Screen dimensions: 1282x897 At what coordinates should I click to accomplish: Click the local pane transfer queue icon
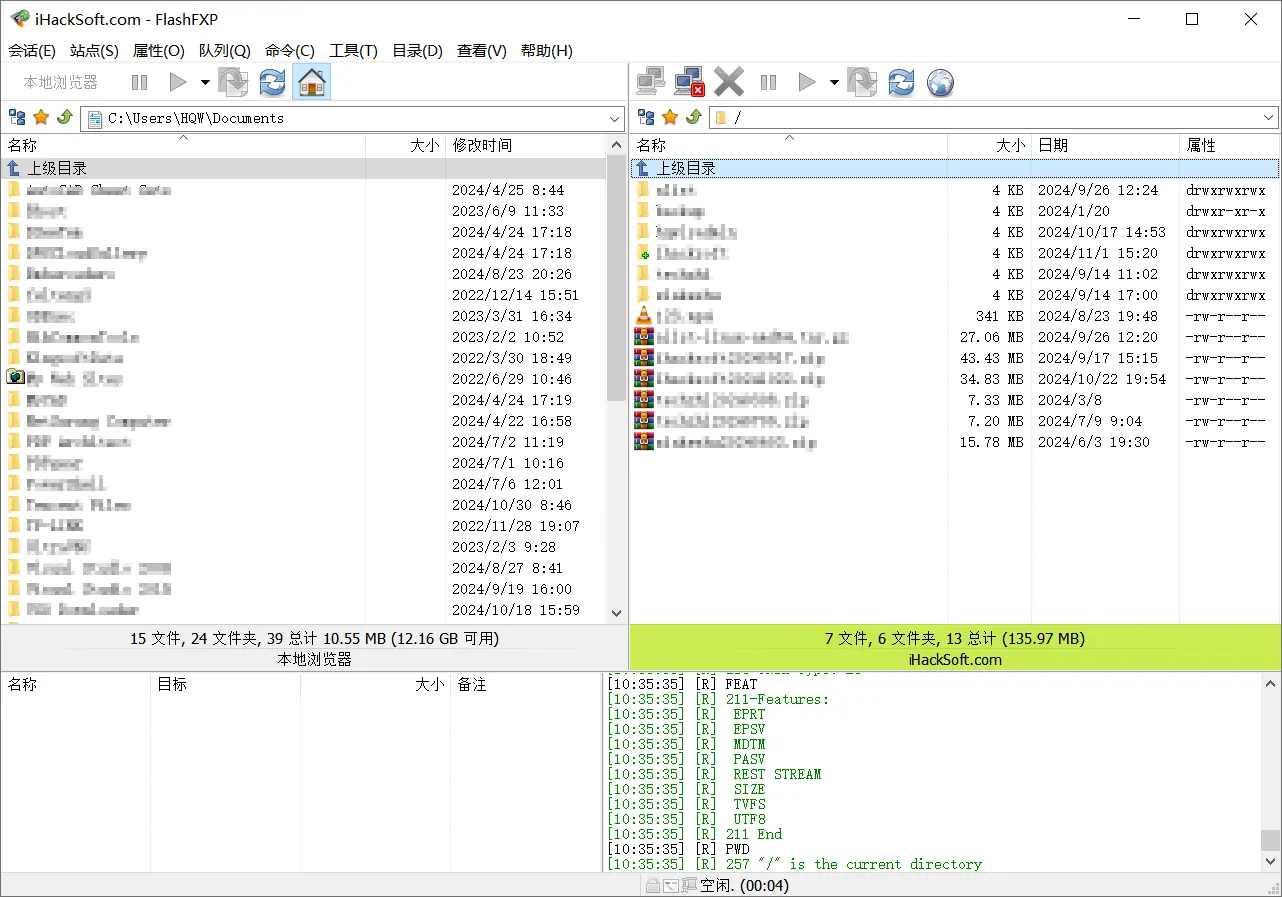click(x=233, y=82)
